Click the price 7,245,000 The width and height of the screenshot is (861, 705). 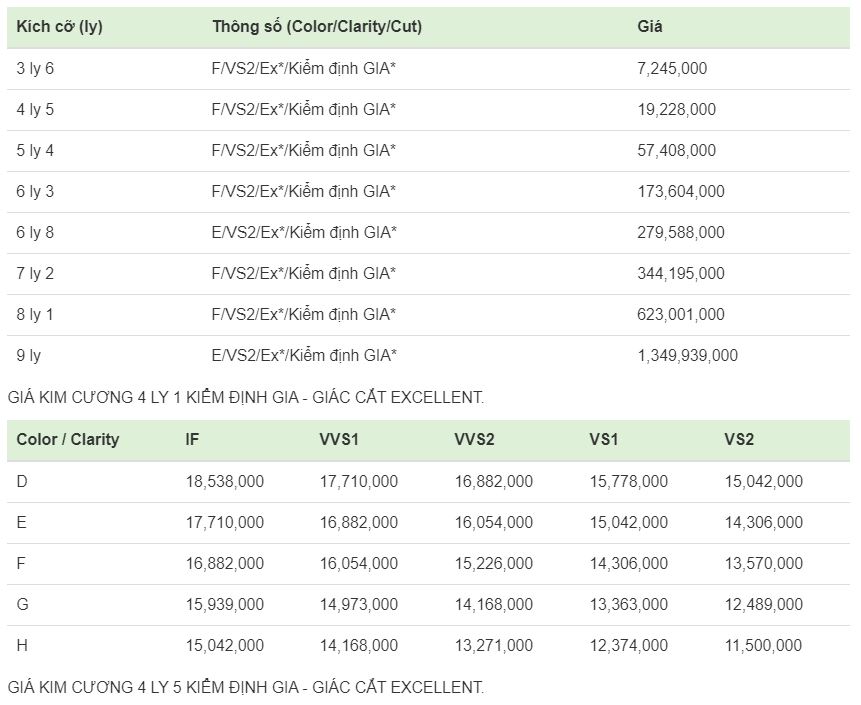pyautogui.click(x=672, y=68)
